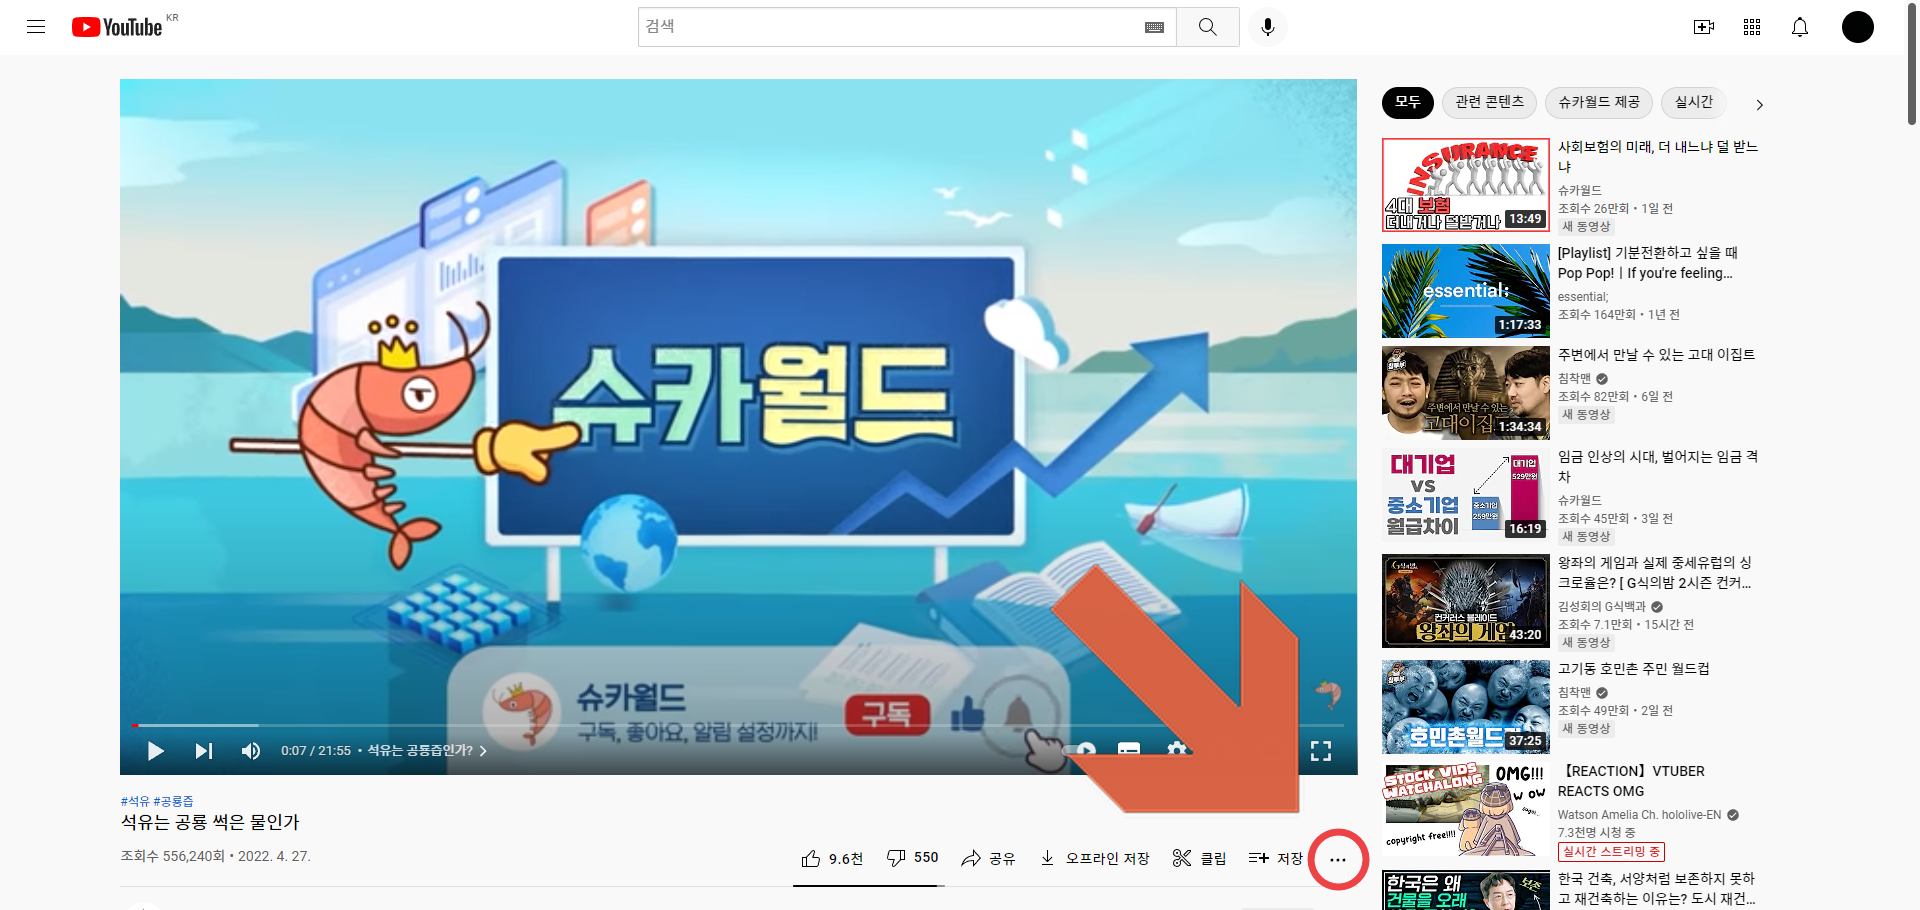Open video titled 왕좌의 게임과 실제 중세유럽의
This screenshot has width=1920, height=910.
coord(1655,573)
